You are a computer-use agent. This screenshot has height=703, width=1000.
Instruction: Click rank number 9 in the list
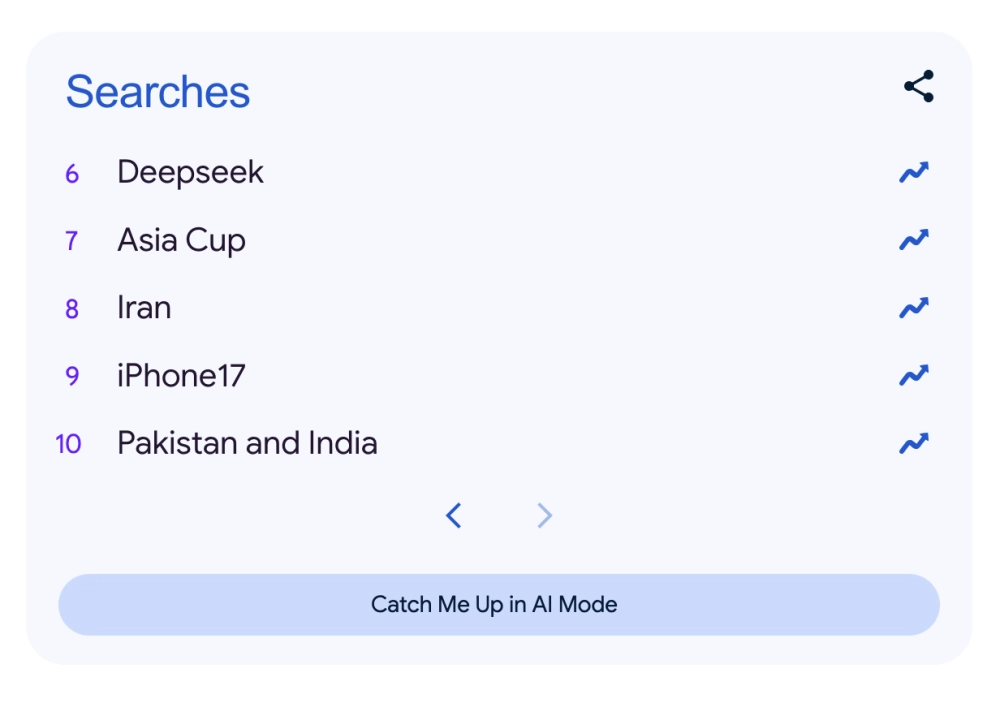72,377
